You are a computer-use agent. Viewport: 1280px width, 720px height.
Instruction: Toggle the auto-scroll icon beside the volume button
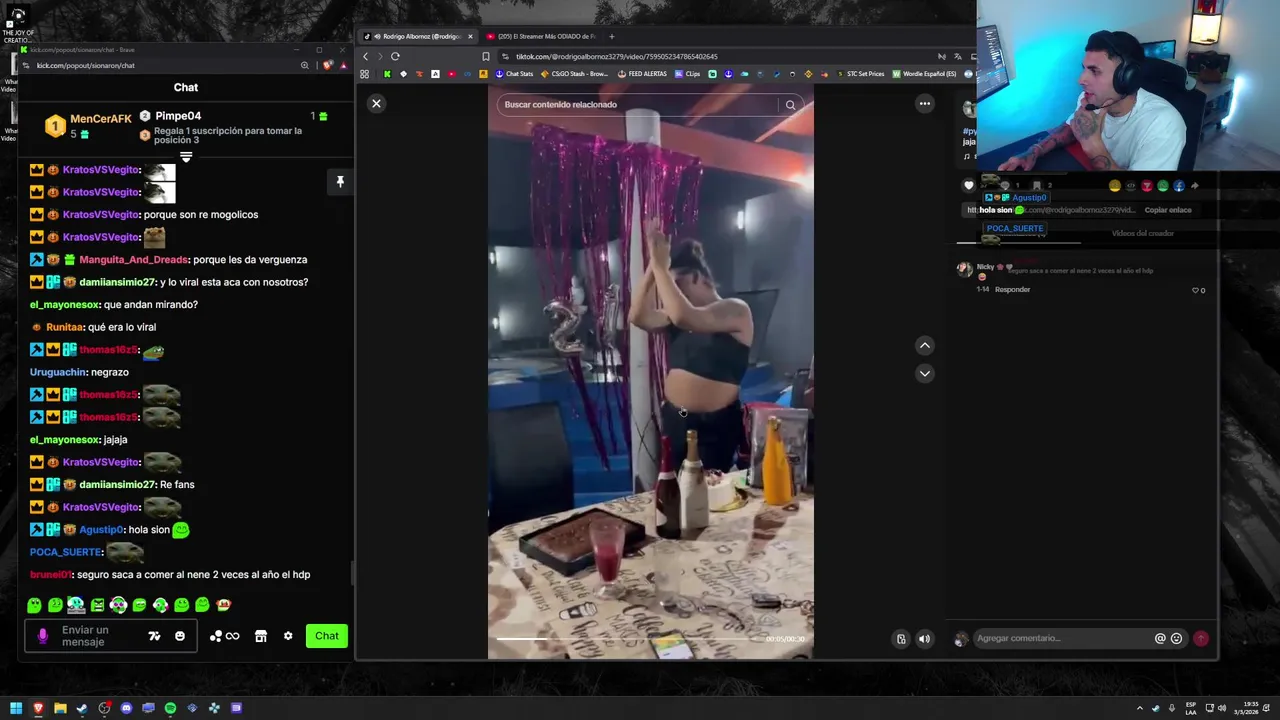click(901, 639)
